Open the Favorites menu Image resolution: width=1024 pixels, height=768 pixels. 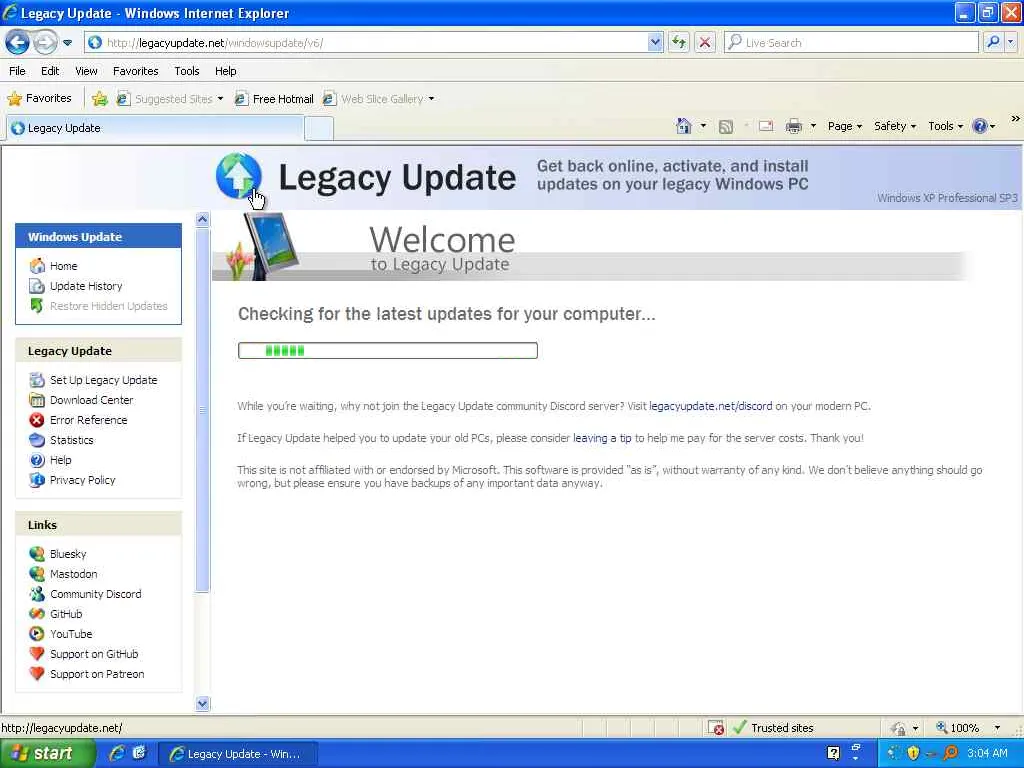(x=135, y=71)
